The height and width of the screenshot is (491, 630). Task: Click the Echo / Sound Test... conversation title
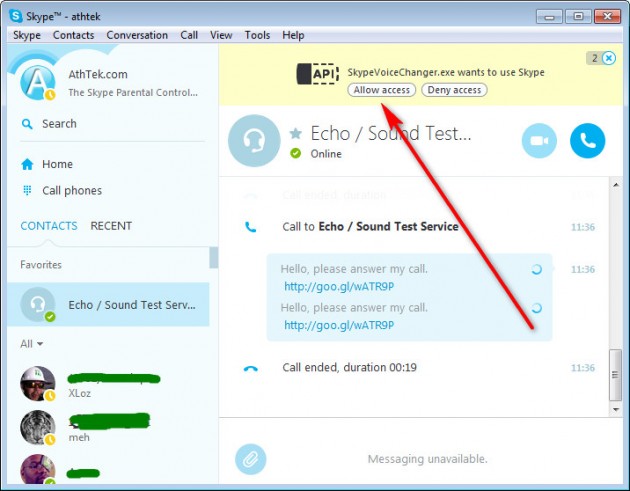pos(391,133)
